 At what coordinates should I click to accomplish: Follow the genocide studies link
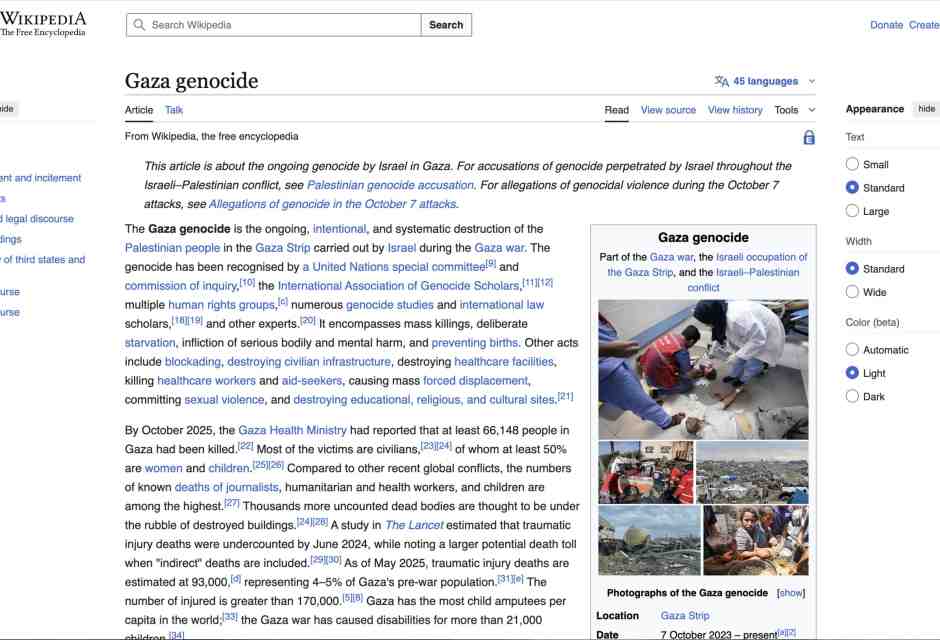coord(390,305)
